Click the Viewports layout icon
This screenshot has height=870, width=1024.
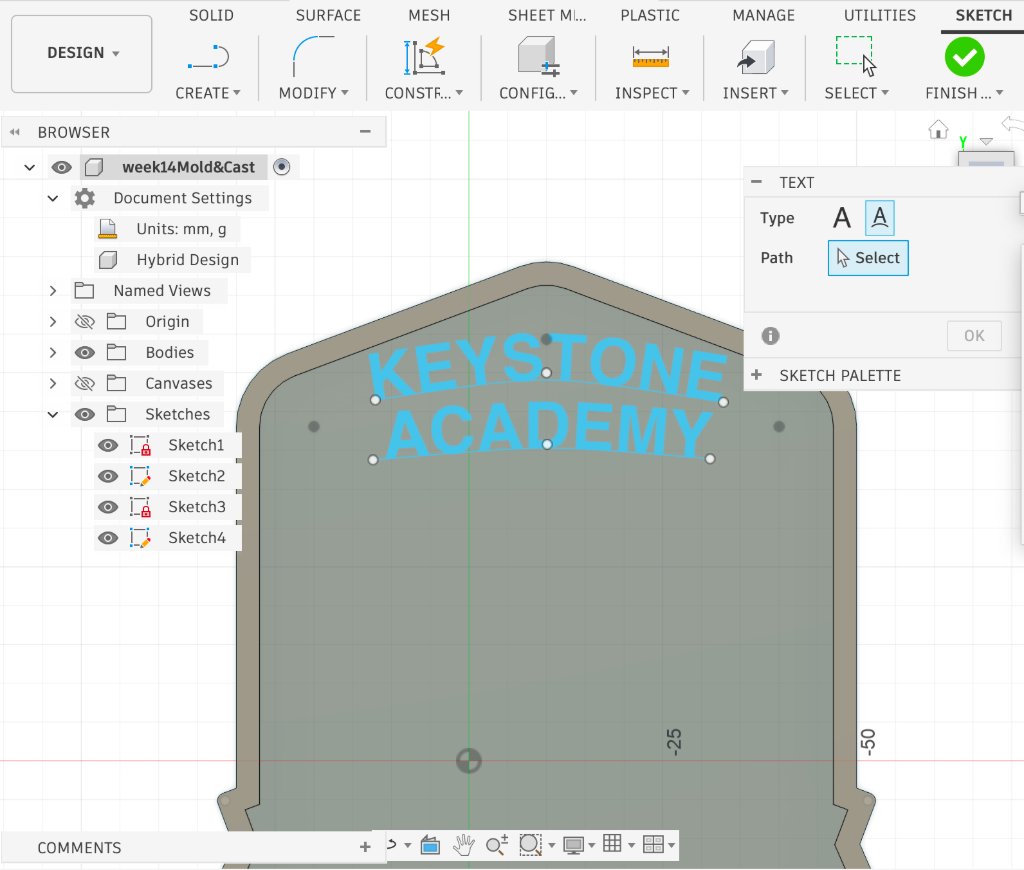click(653, 844)
